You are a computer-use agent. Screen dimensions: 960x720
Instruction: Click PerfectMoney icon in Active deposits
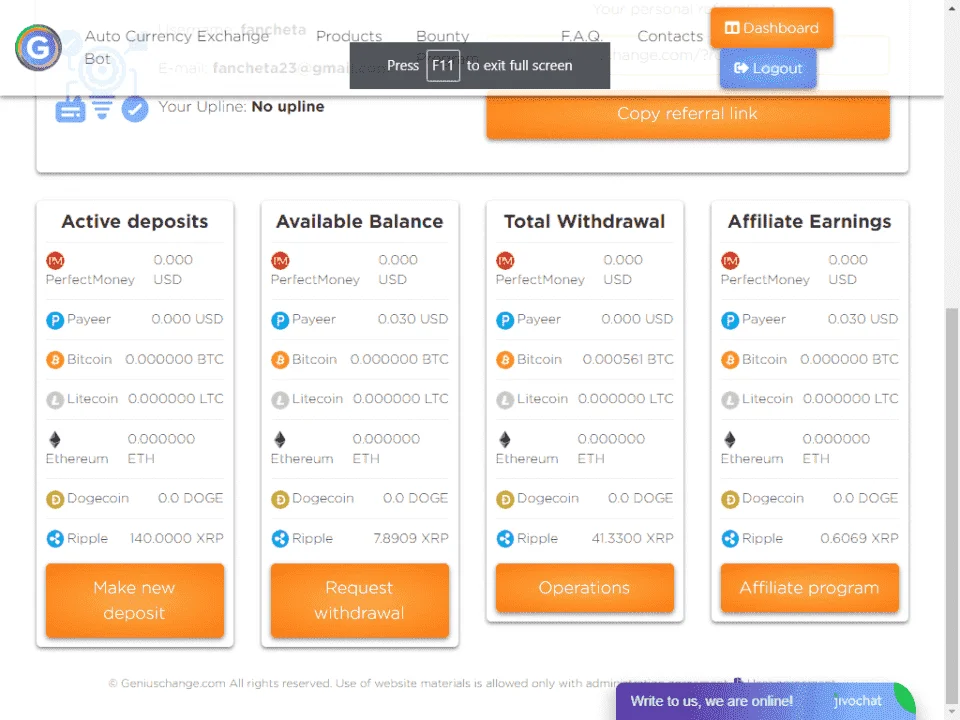(x=55, y=261)
